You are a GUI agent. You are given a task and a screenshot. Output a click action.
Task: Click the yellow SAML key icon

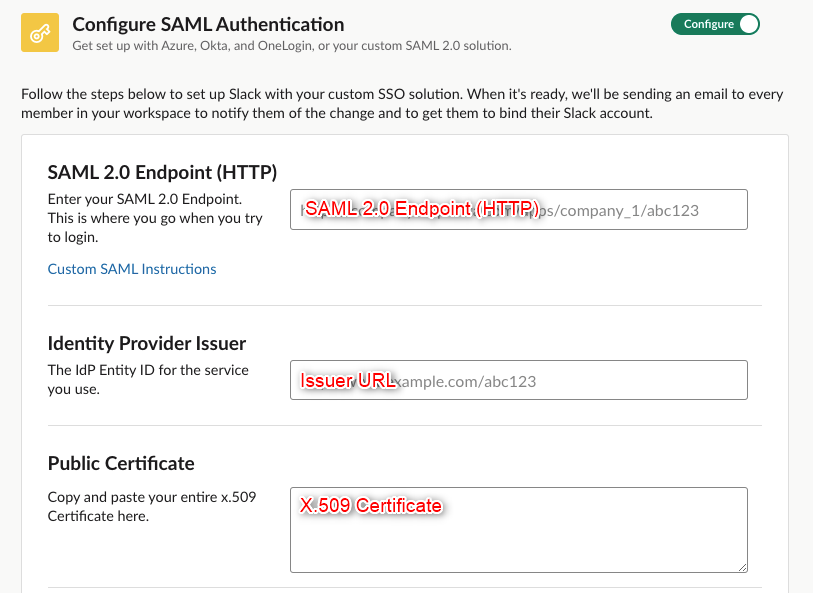pyautogui.click(x=40, y=33)
